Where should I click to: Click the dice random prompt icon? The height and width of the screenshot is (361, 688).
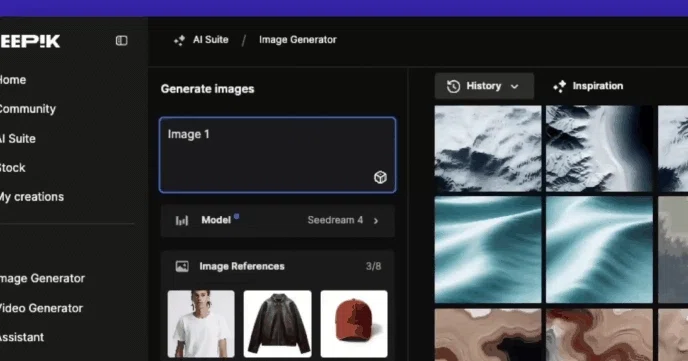tap(380, 177)
